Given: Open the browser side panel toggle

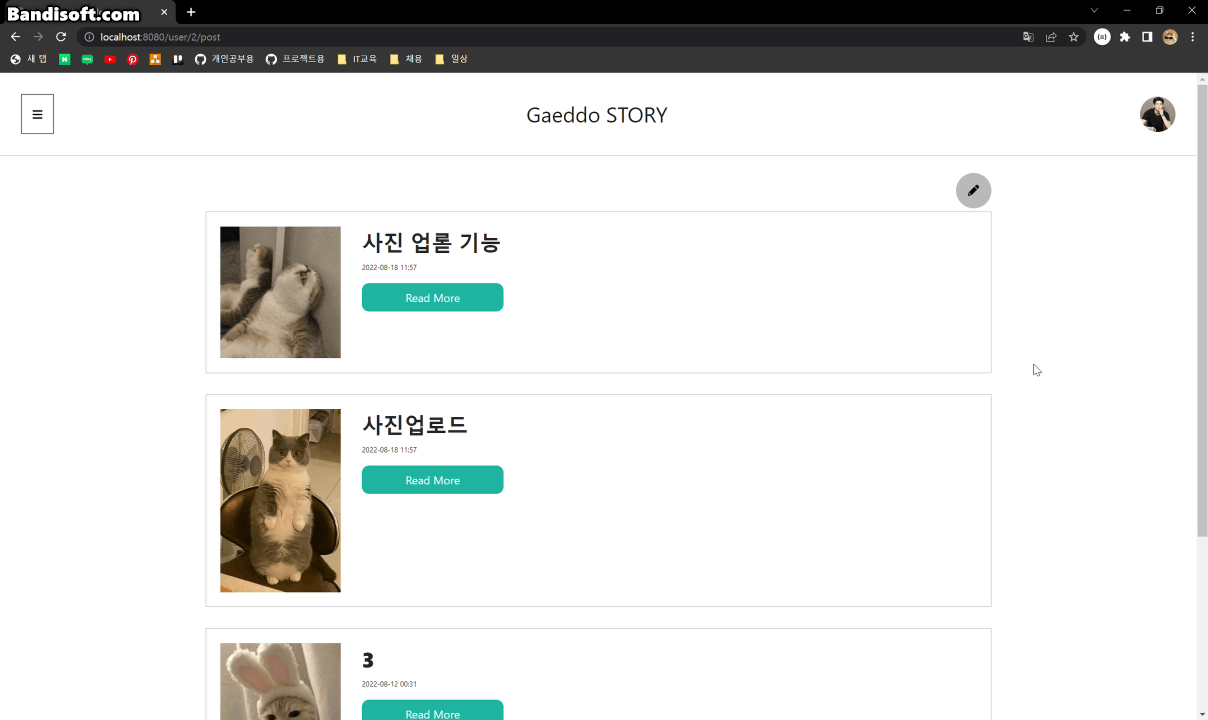Looking at the screenshot, I should tap(1147, 36).
